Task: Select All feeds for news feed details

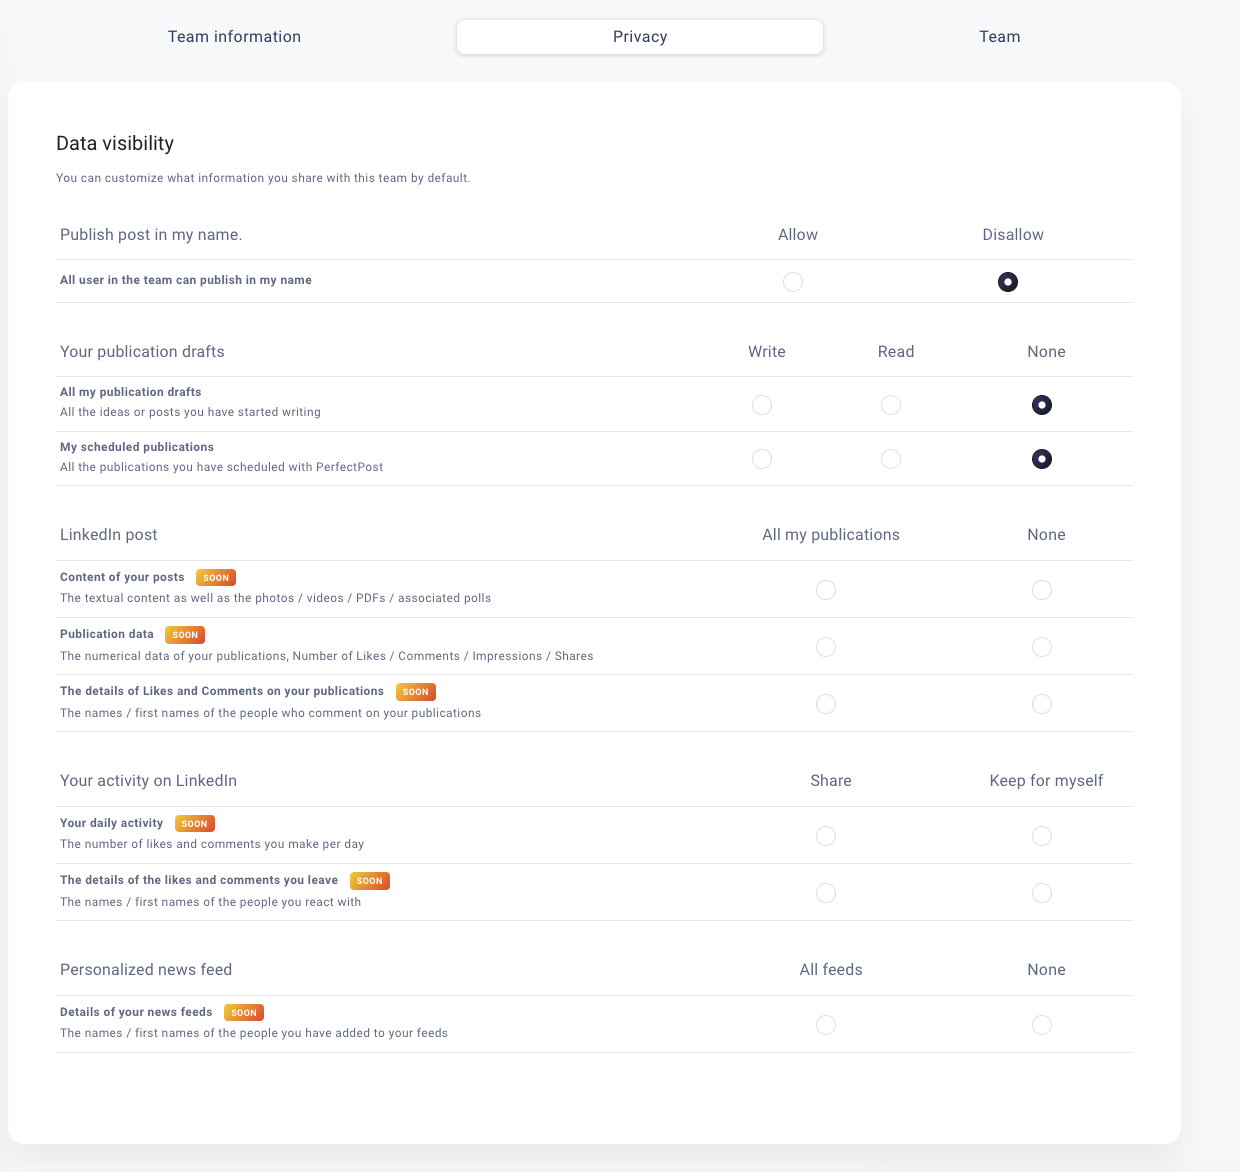Action: click(826, 1025)
